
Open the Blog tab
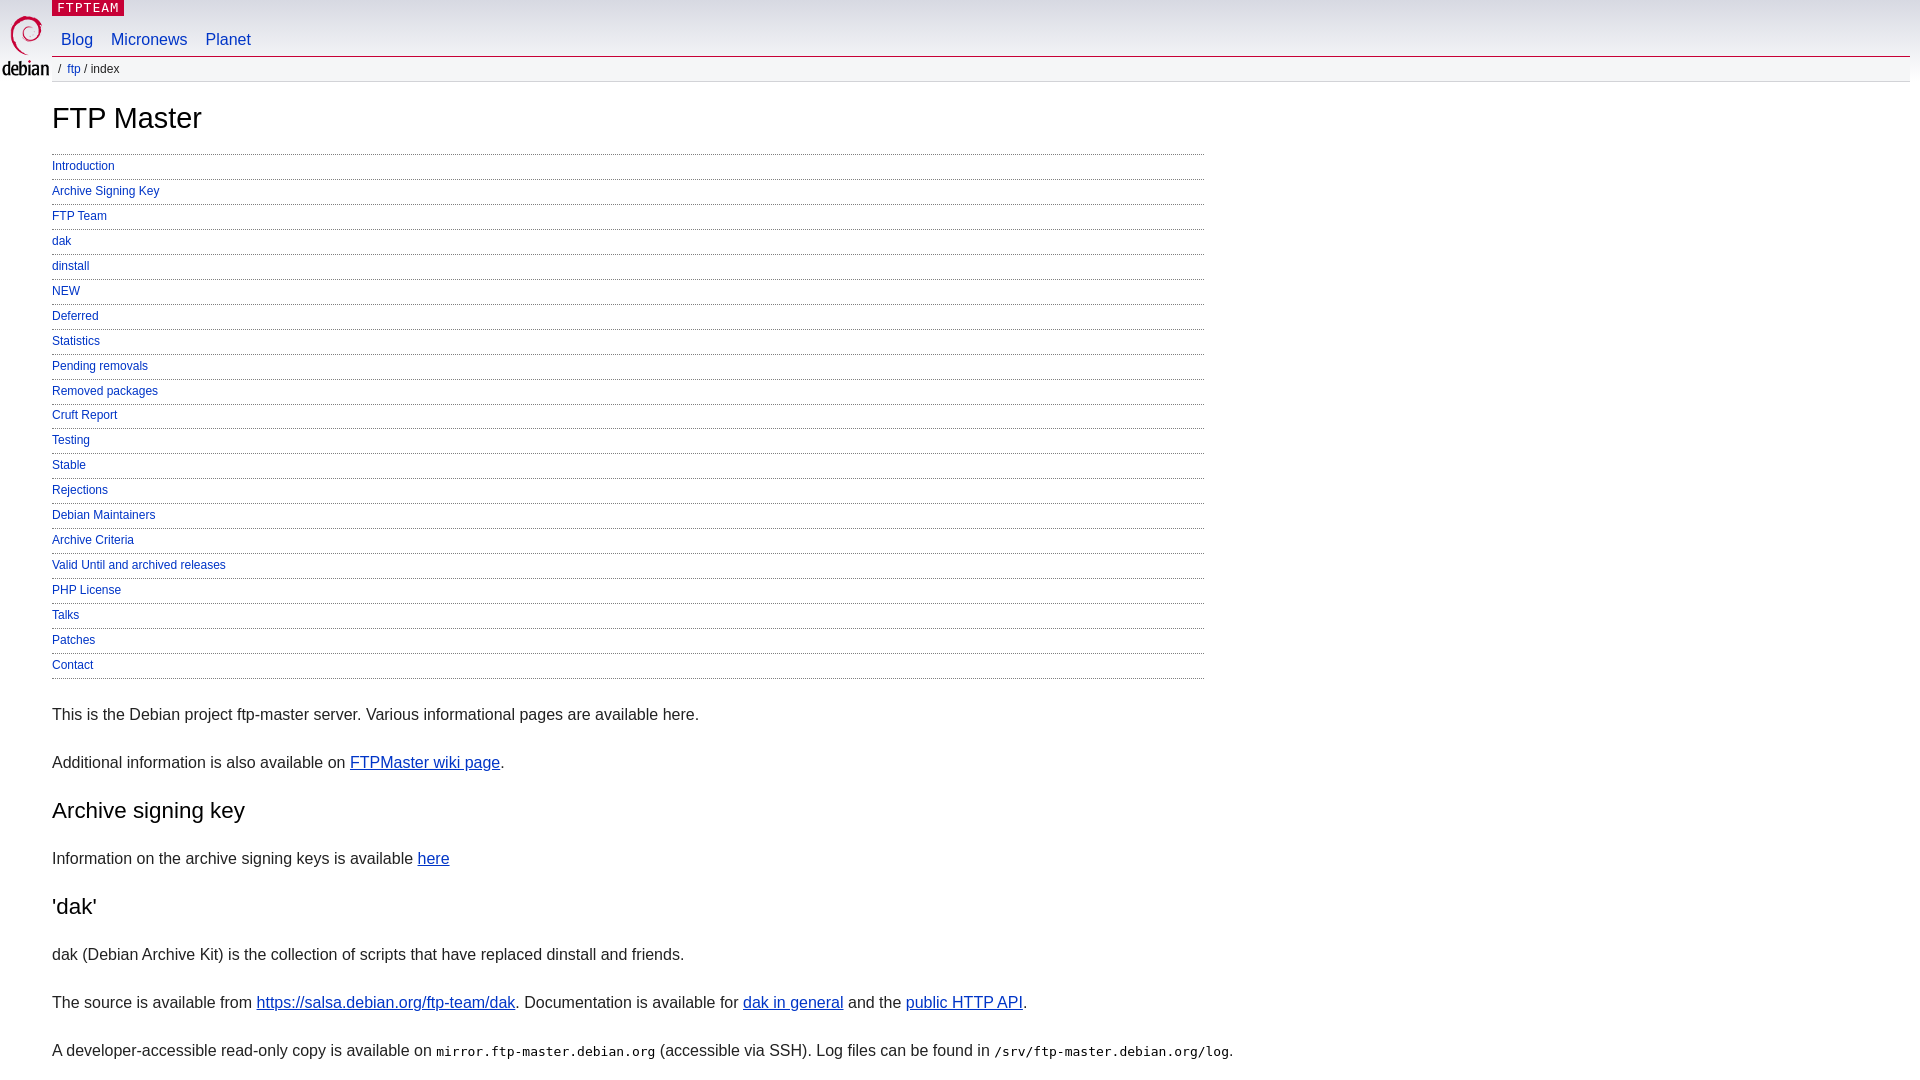pyautogui.click(x=77, y=40)
